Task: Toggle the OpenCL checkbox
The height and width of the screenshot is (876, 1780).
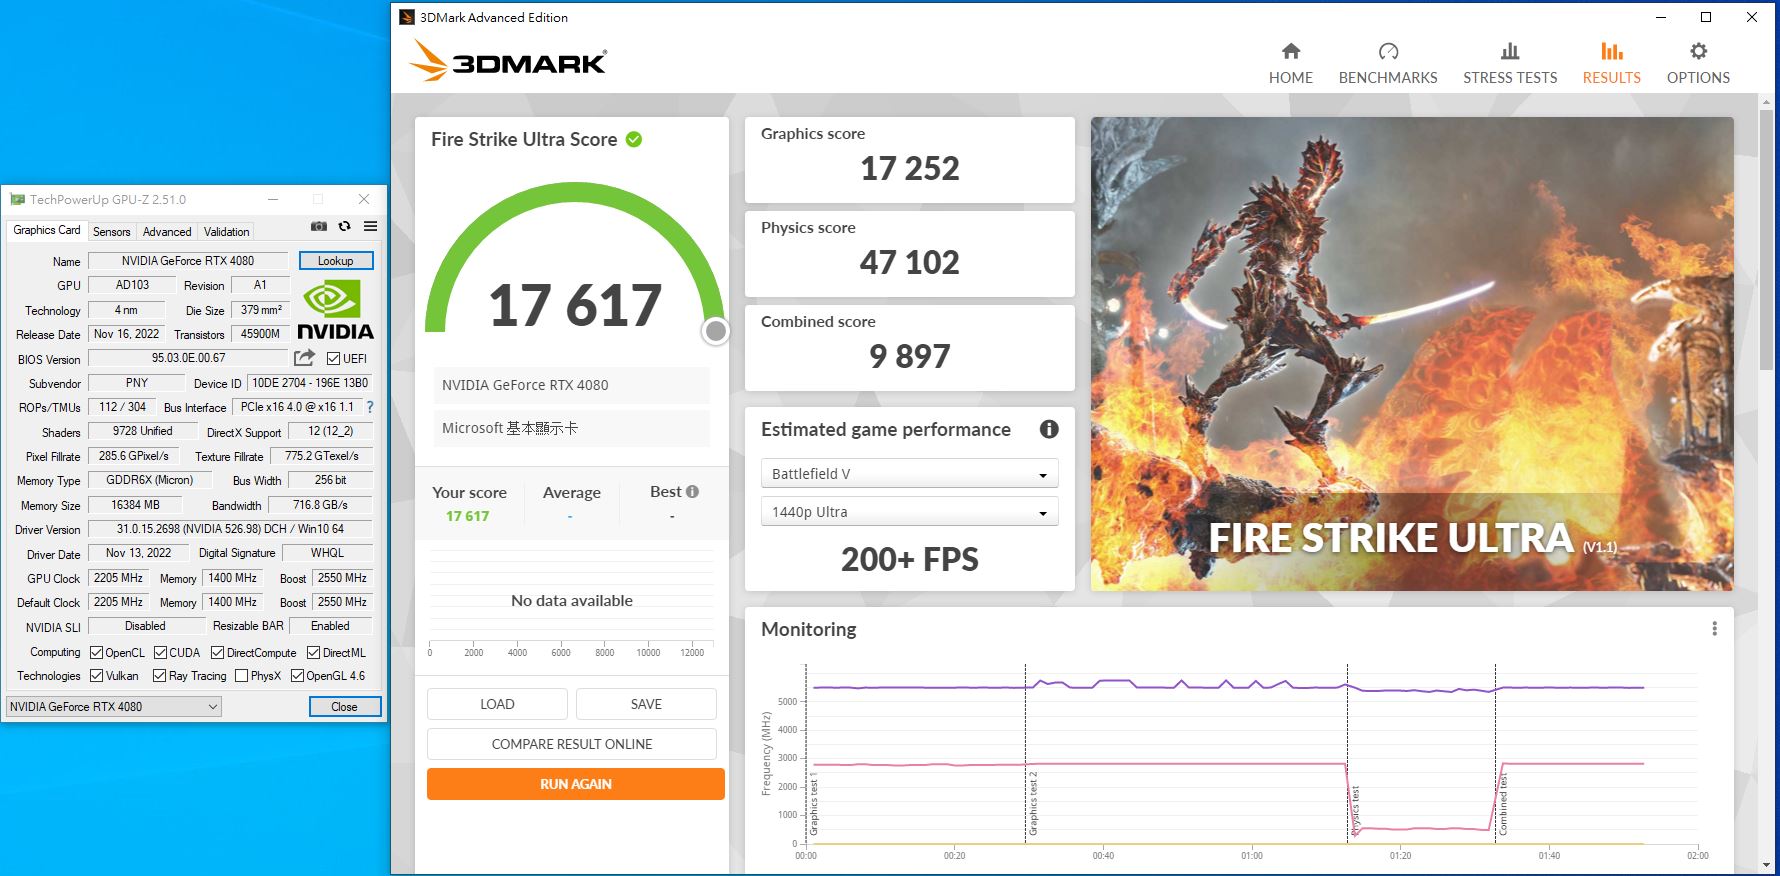Action: [97, 652]
